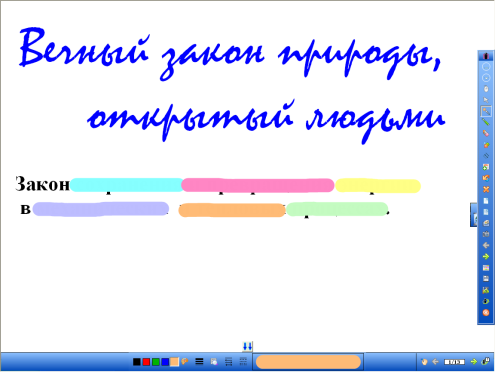Click the orange undo arrow icon
This screenshot has height=372, width=495.
tap(486, 178)
